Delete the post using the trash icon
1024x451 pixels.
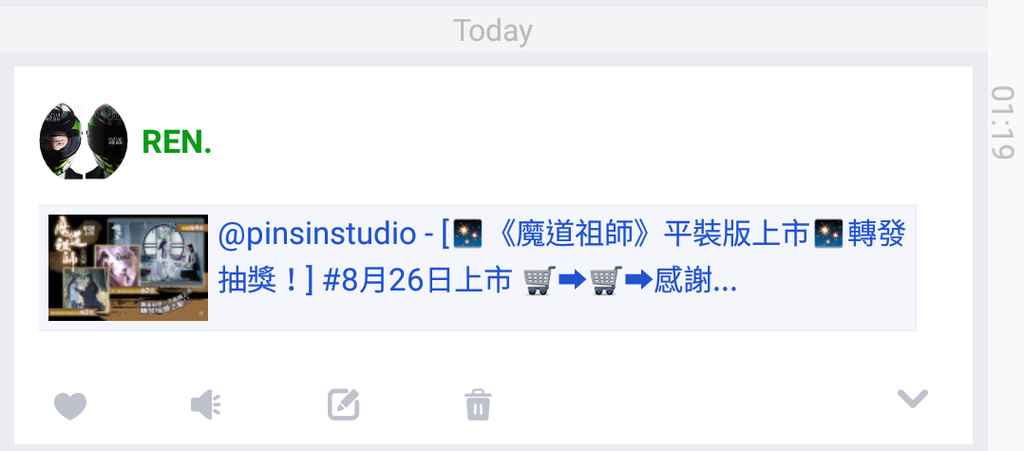click(x=478, y=405)
